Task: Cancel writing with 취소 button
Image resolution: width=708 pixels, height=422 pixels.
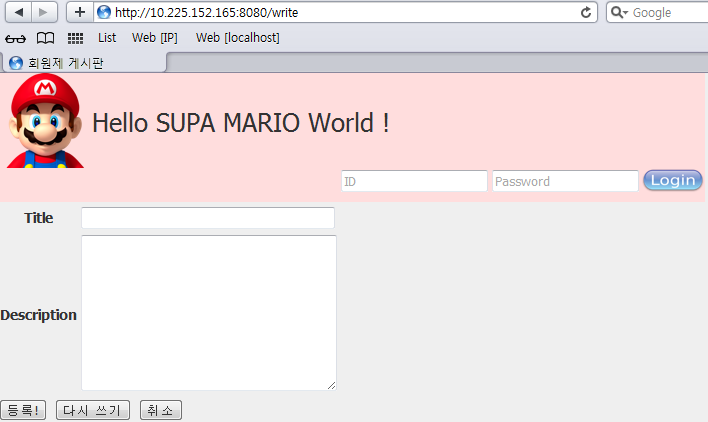Action: [x=161, y=410]
